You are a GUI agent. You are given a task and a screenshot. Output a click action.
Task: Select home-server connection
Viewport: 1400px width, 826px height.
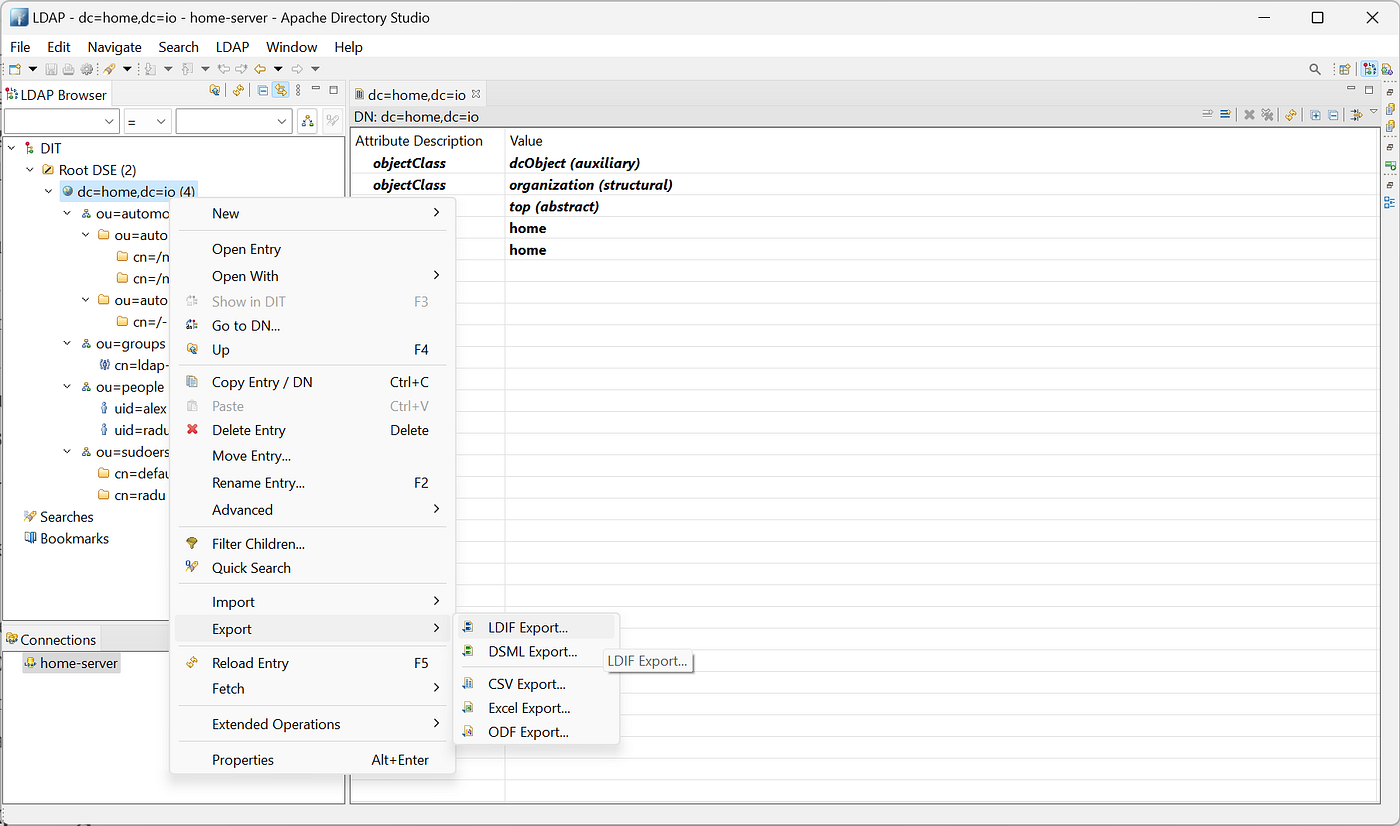tap(71, 663)
